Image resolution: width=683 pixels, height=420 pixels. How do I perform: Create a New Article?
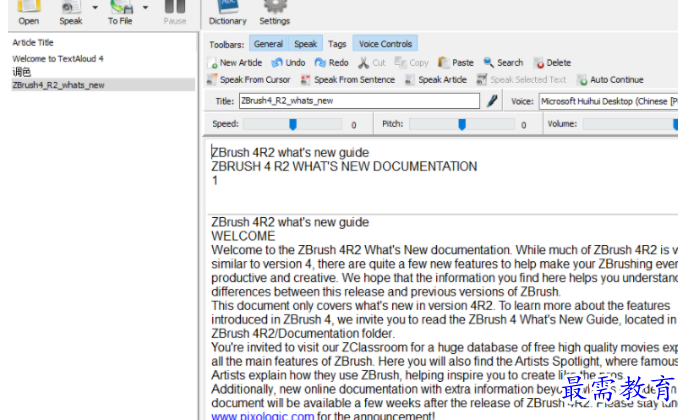pos(235,63)
